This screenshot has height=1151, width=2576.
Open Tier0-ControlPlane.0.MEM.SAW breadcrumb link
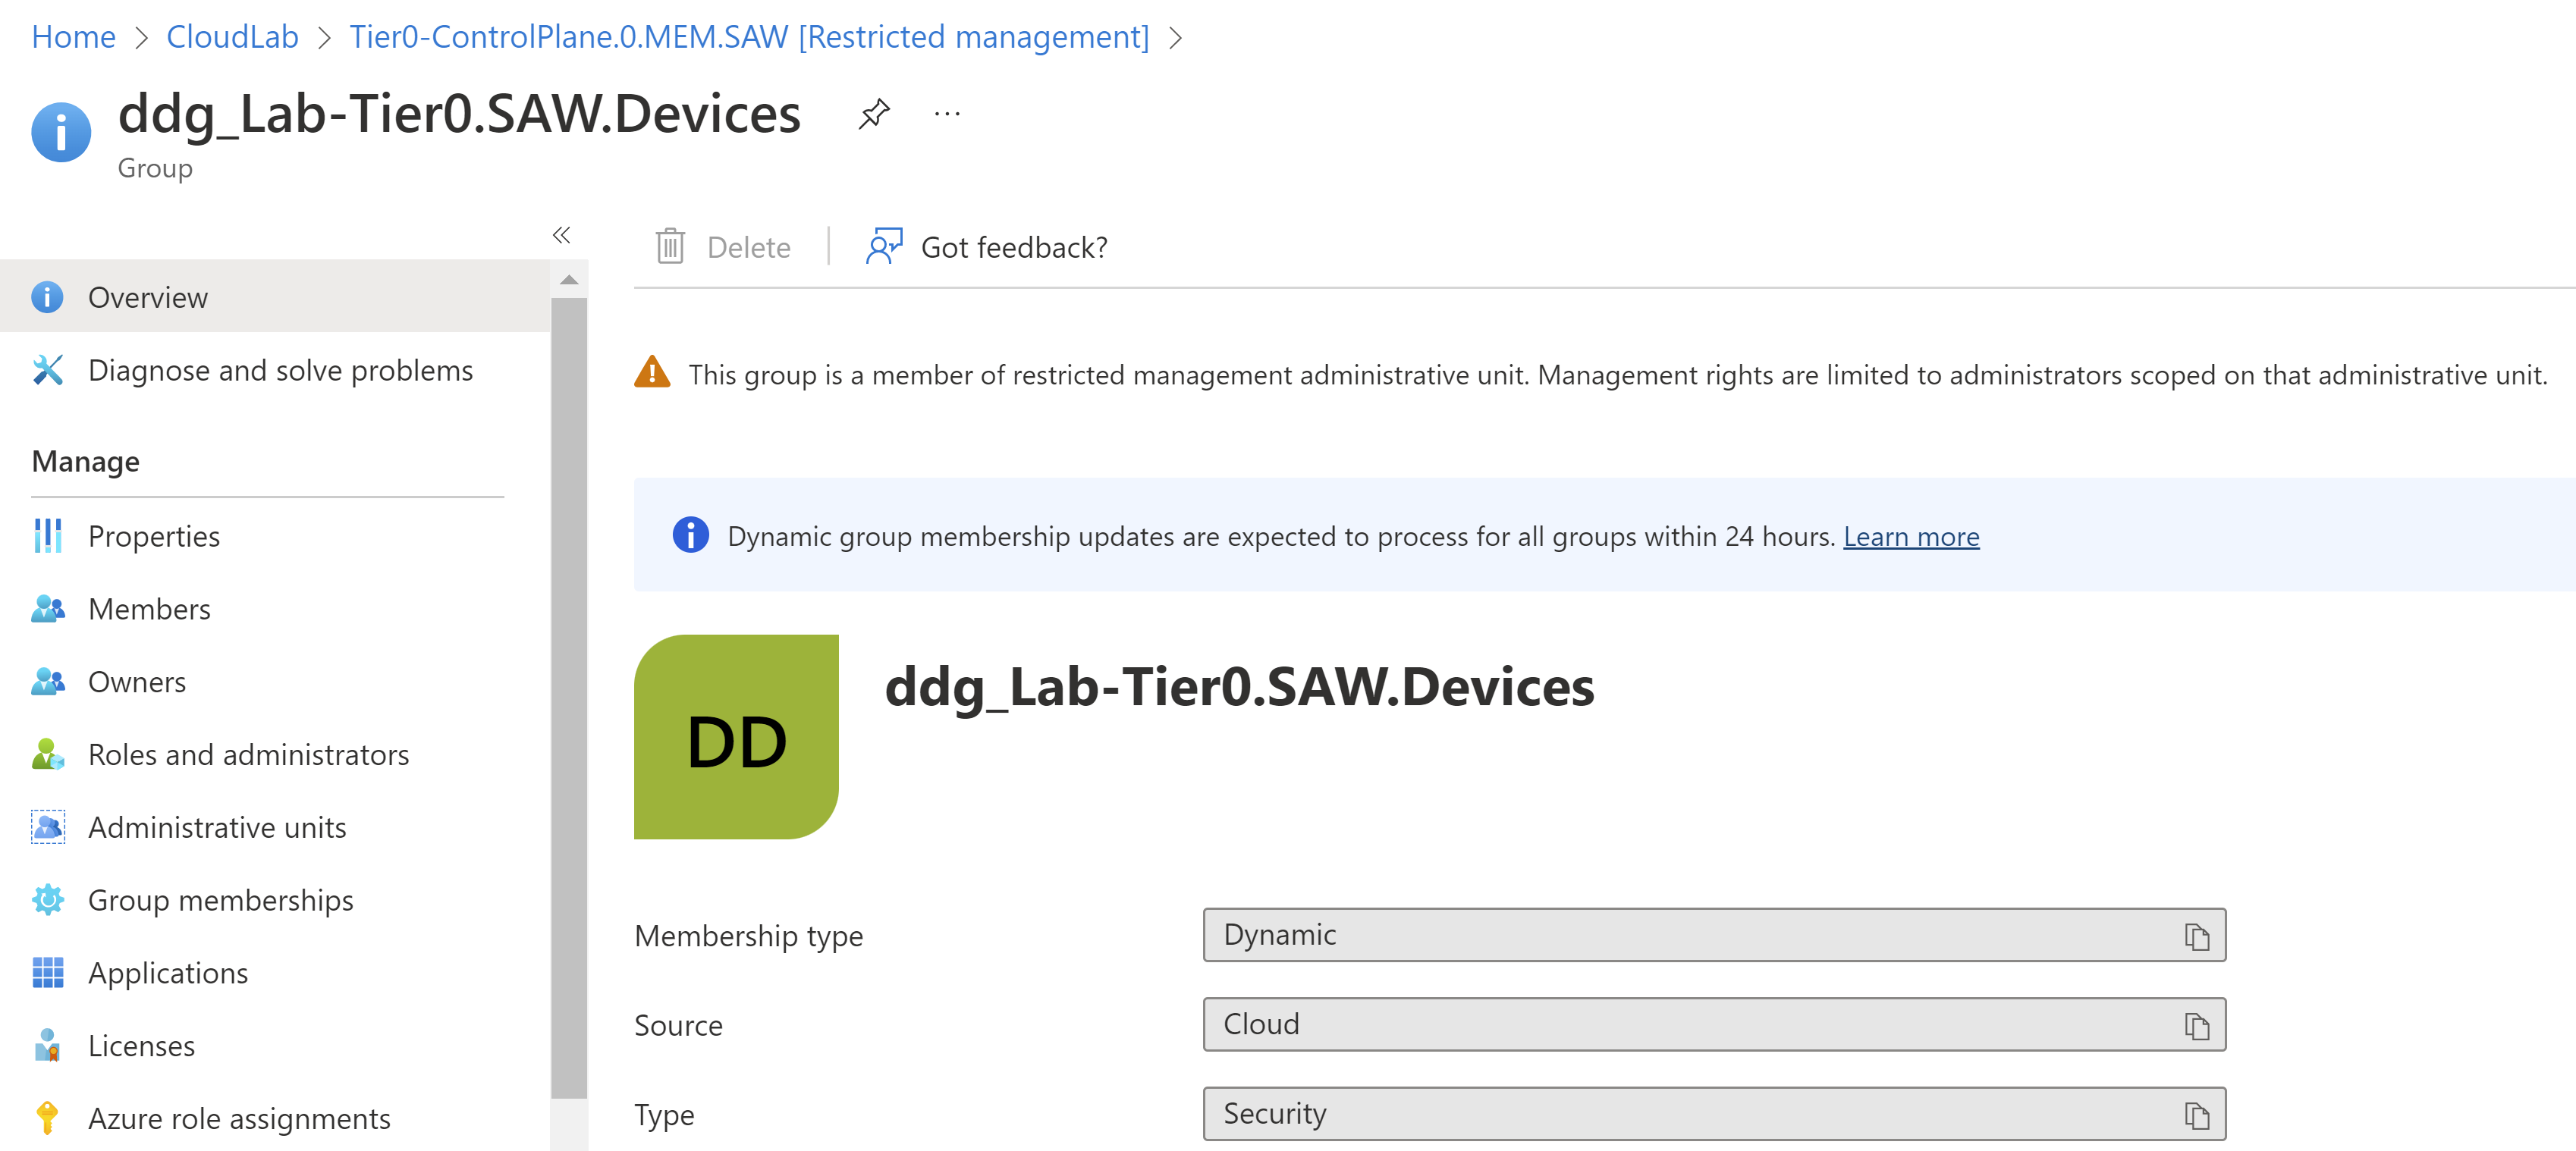coord(749,37)
